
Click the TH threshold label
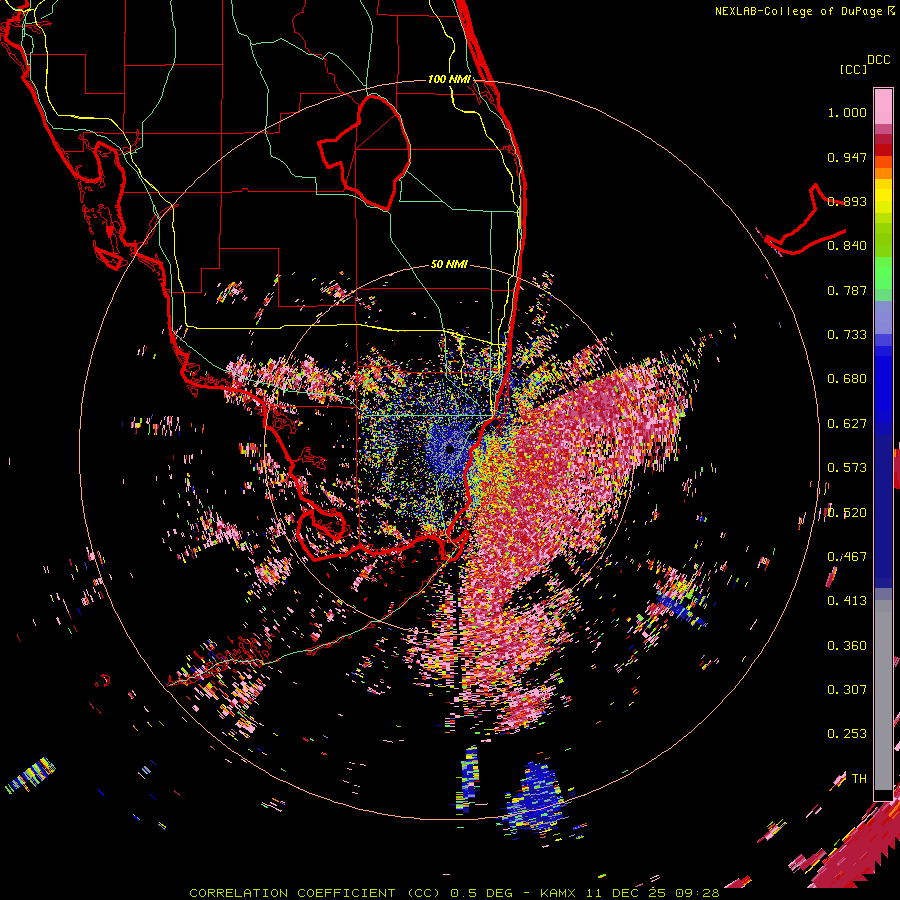click(x=859, y=779)
